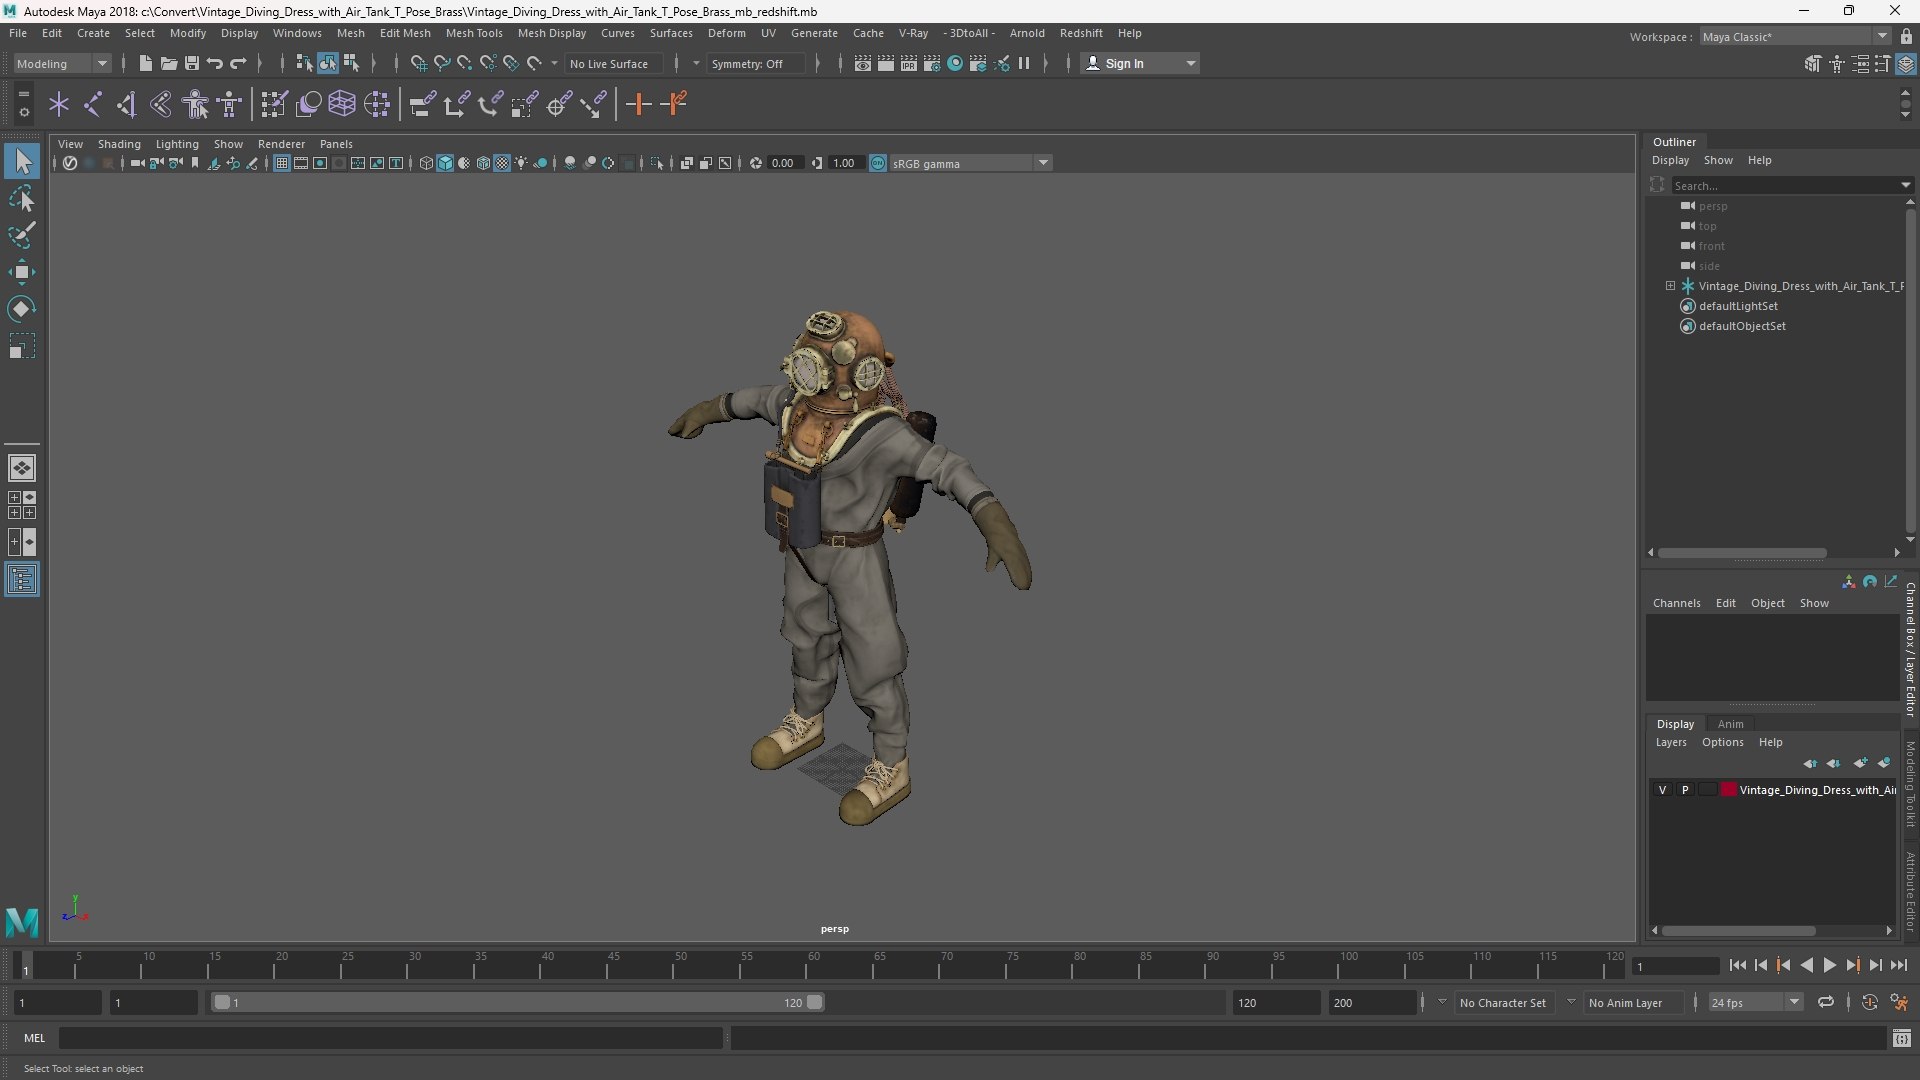Click the Save Scene icon

click(191, 63)
